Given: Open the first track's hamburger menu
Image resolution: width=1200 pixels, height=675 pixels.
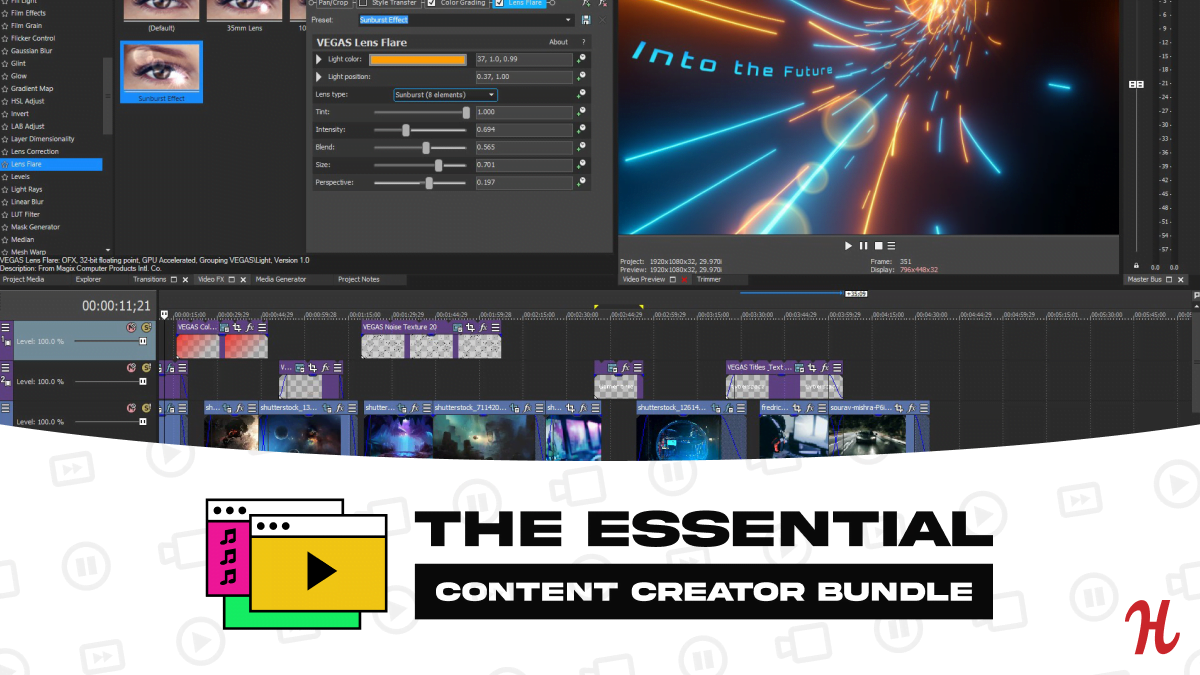Looking at the screenshot, I should [x=6, y=328].
